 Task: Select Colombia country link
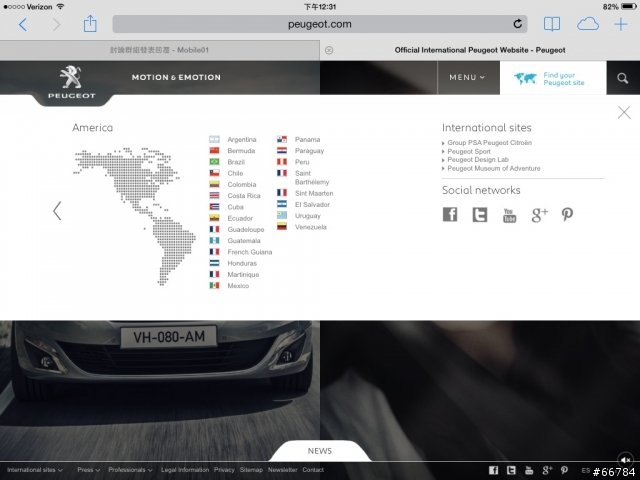coord(242,184)
